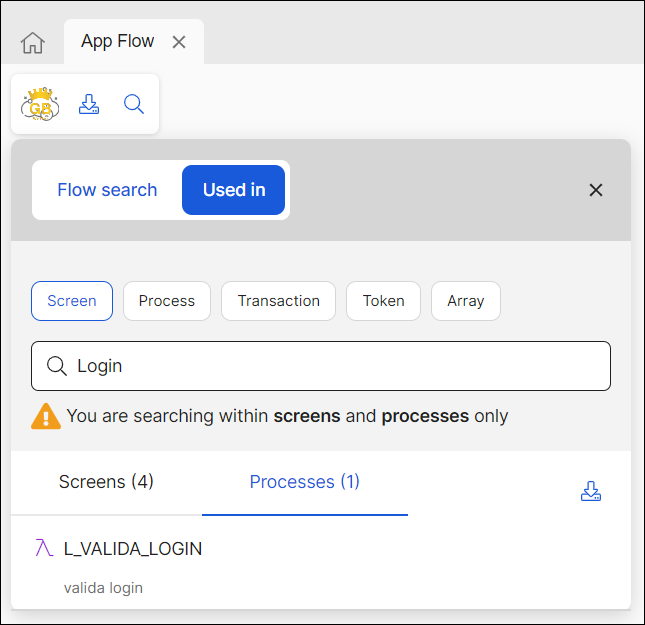Enable the Token filter chip
Image resolution: width=645 pixels, height=625 pixels.
point(384,301)
